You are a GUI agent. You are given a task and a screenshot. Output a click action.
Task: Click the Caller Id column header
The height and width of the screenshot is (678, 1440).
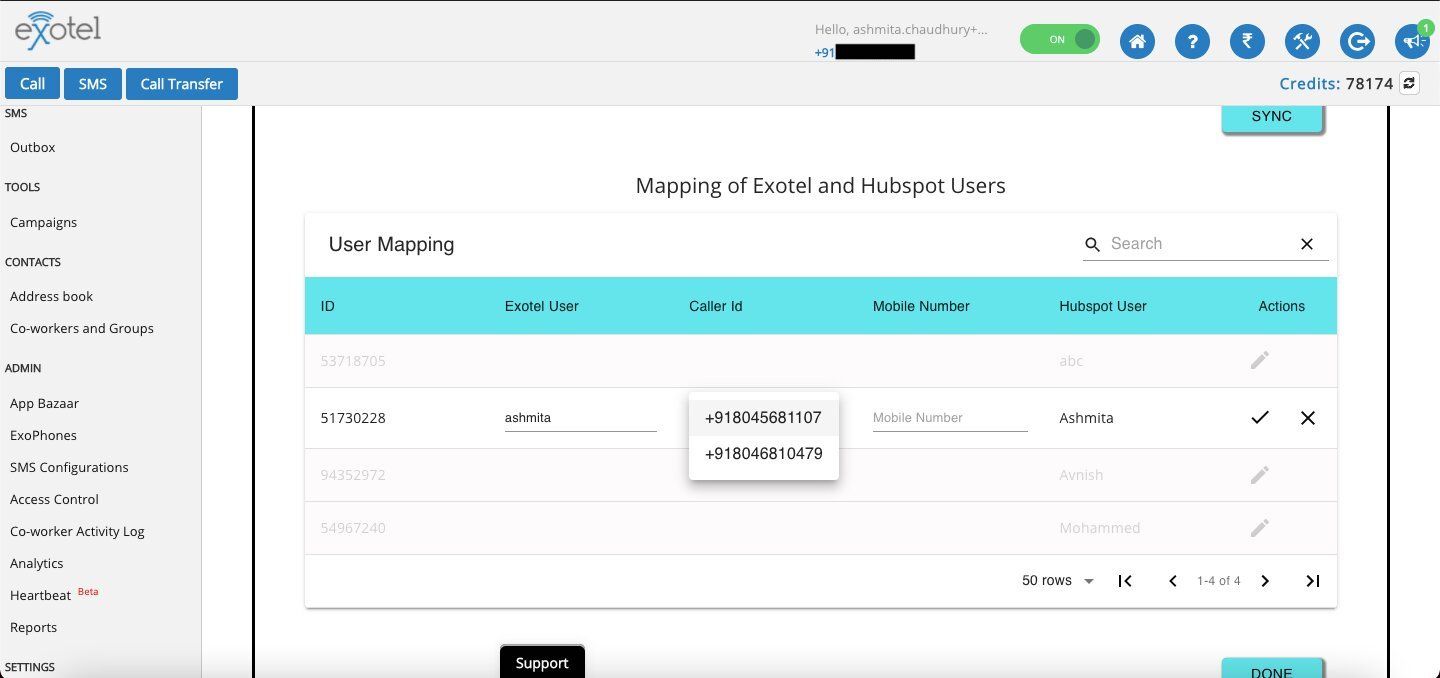(x=716, y=306)
